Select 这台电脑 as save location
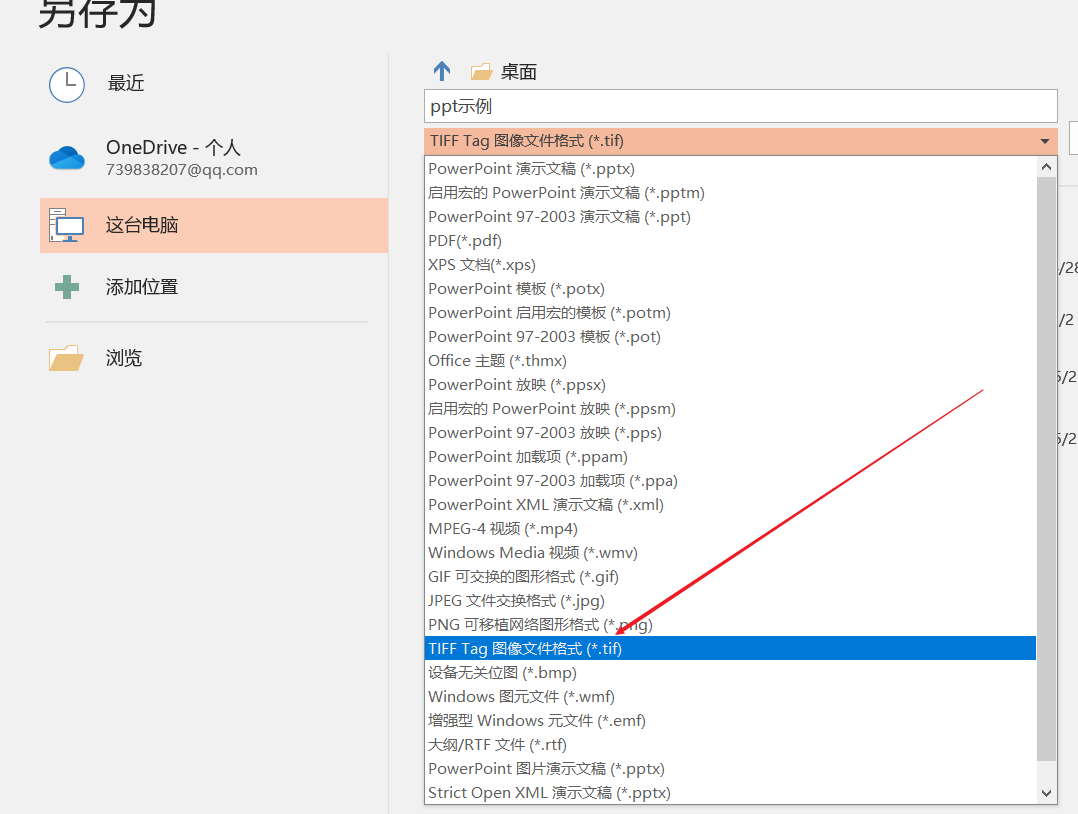Screen dimensions: 1078x814 point(214,226)
